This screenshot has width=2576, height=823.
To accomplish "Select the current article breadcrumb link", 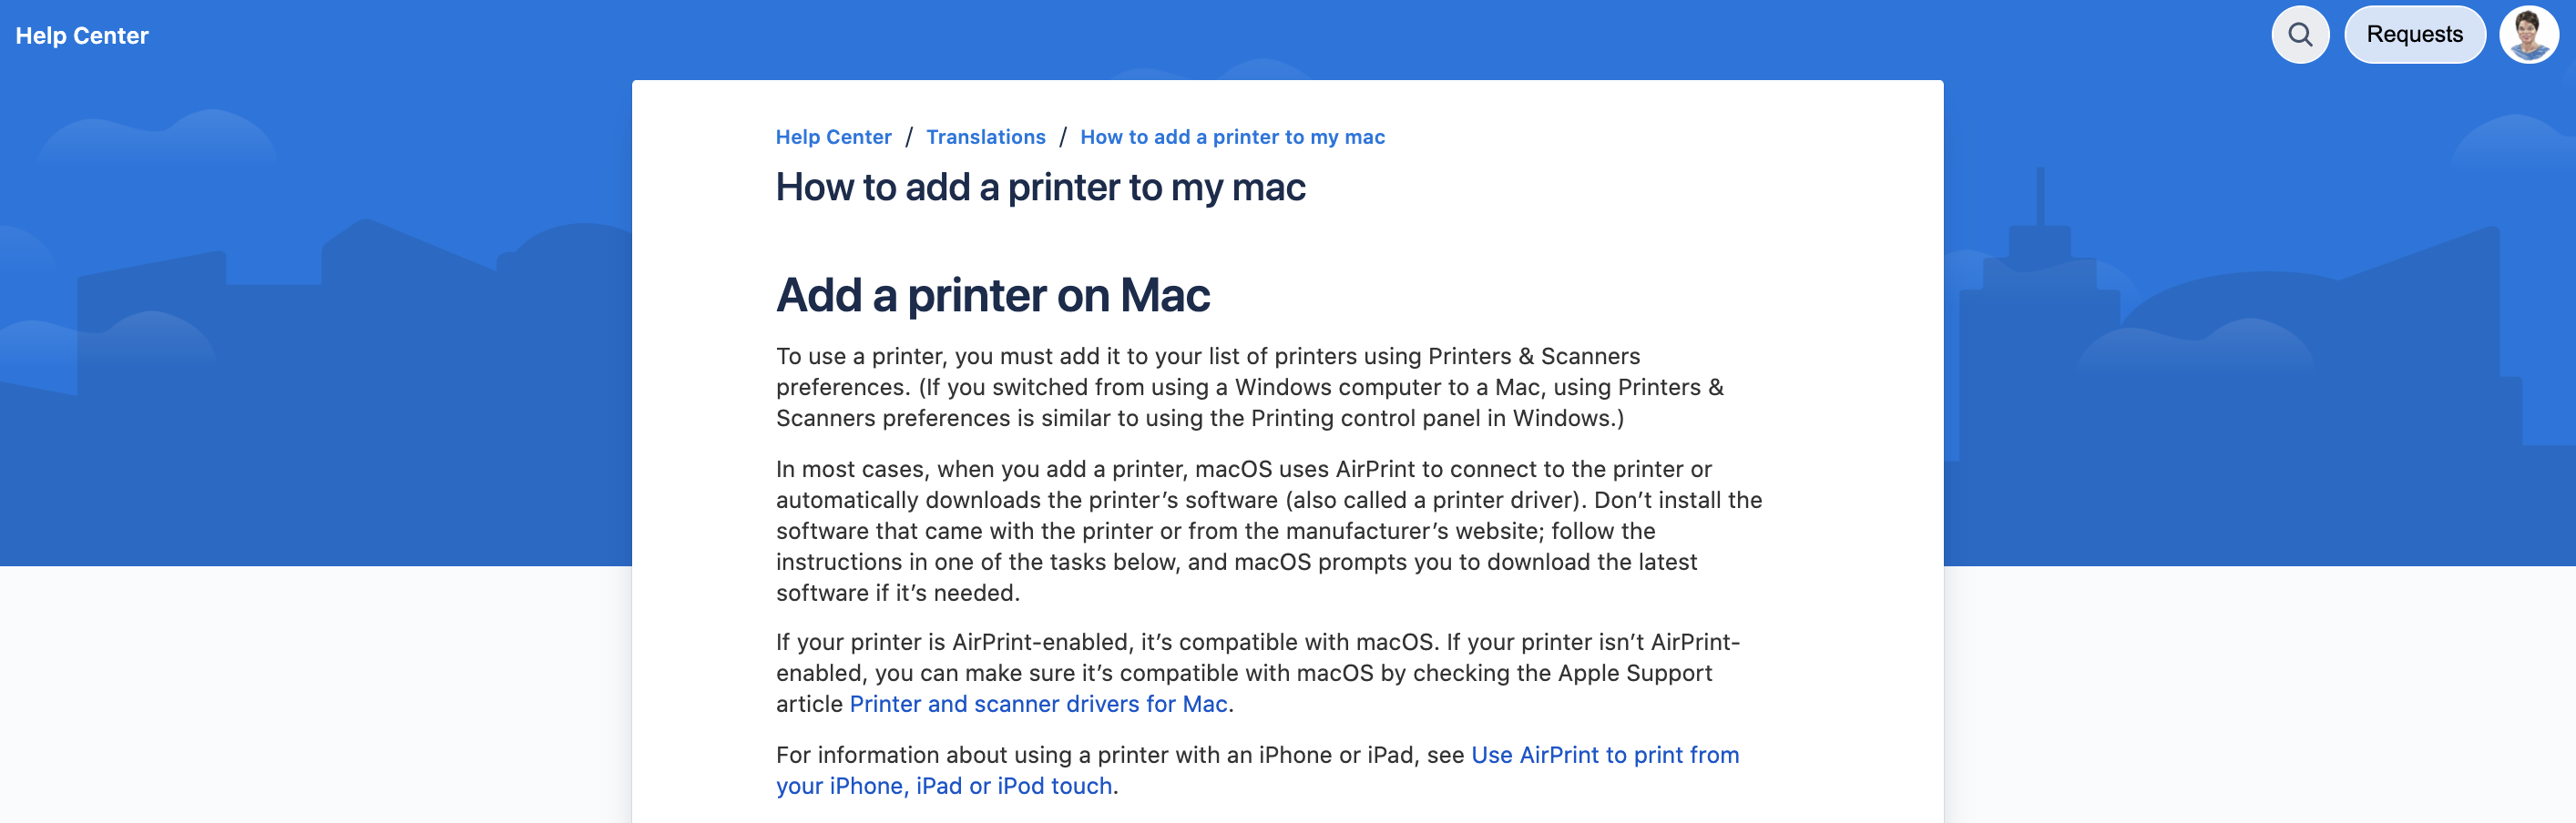I will [1232, 137].
